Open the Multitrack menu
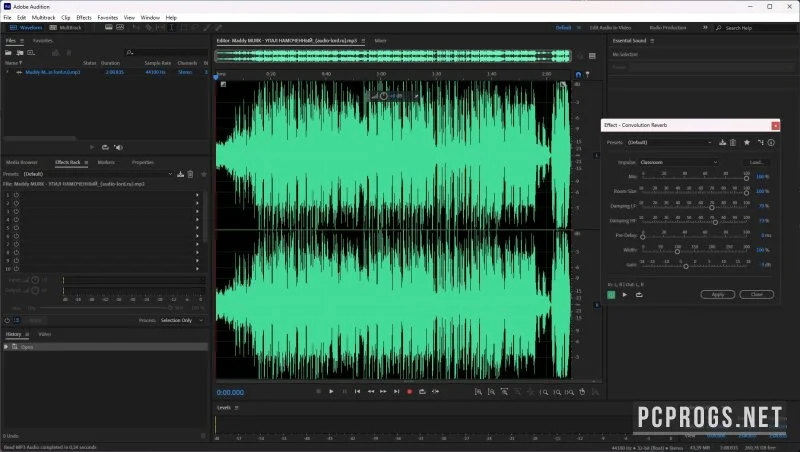 (43, 17)
